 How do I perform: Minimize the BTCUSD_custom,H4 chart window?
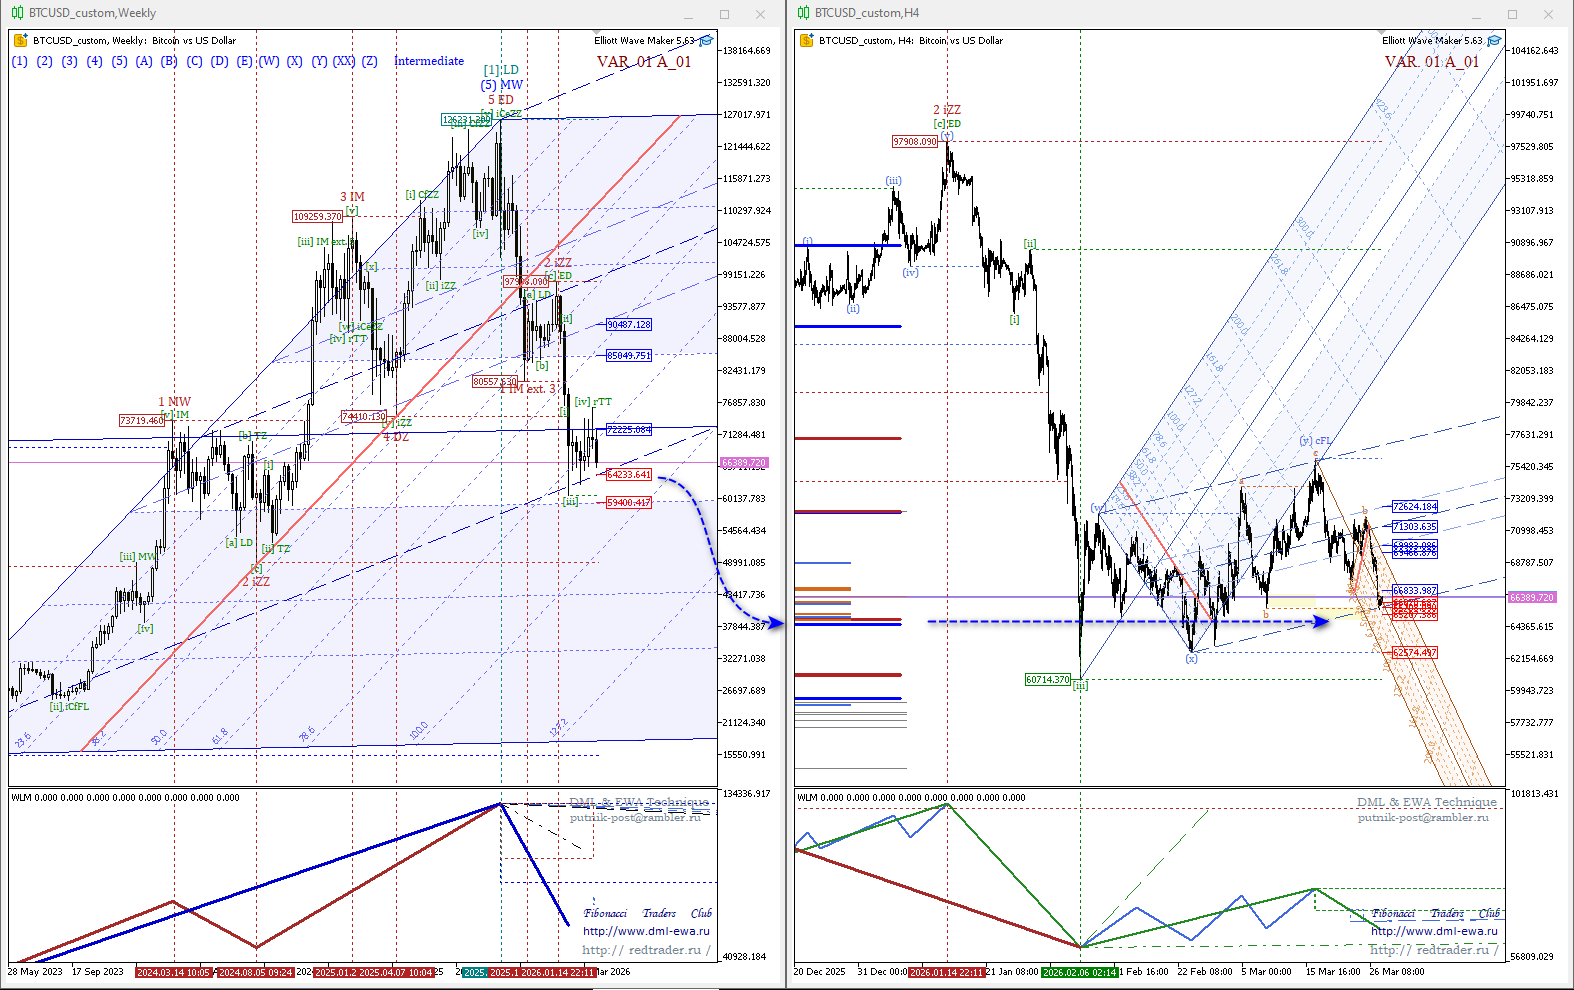tap(1476, 14)
